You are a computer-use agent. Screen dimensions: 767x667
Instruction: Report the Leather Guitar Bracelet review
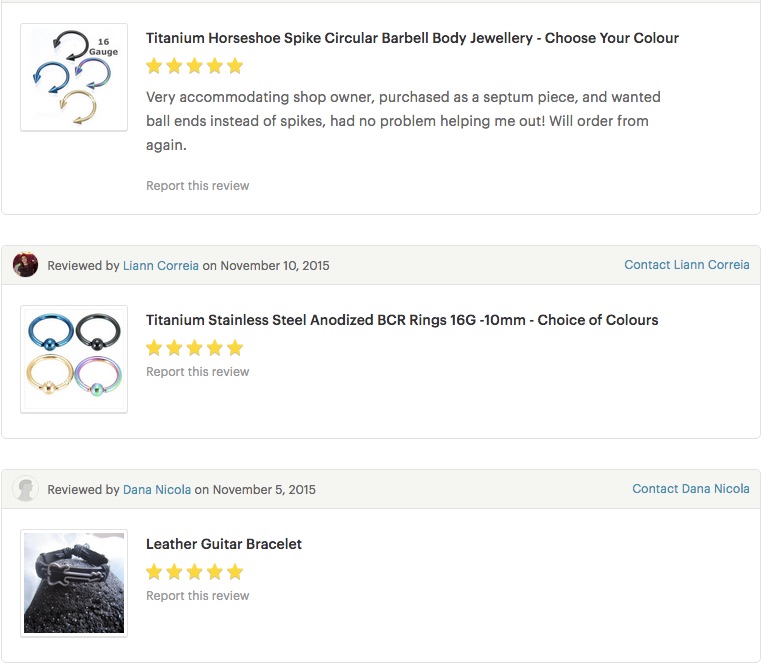[x=198, y=596]
